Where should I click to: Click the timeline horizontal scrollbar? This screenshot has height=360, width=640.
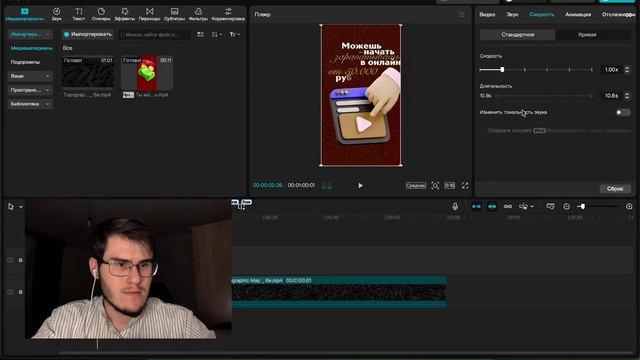point(346,353)
